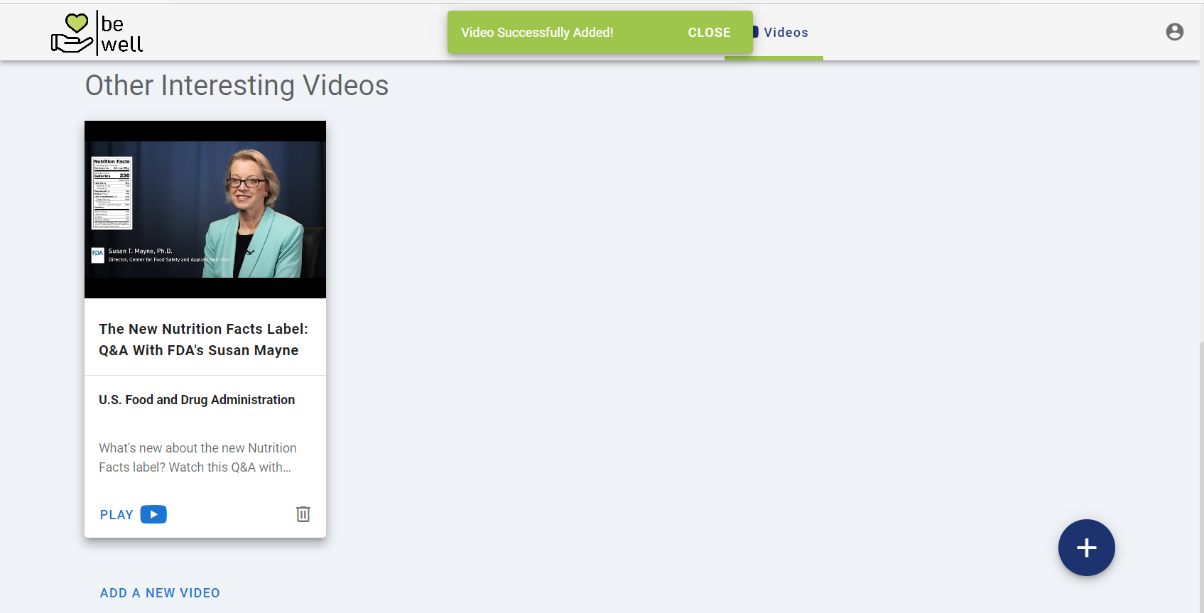1204x613 pixels.
Task: Open the user account menu icon
Action: 1175,32
